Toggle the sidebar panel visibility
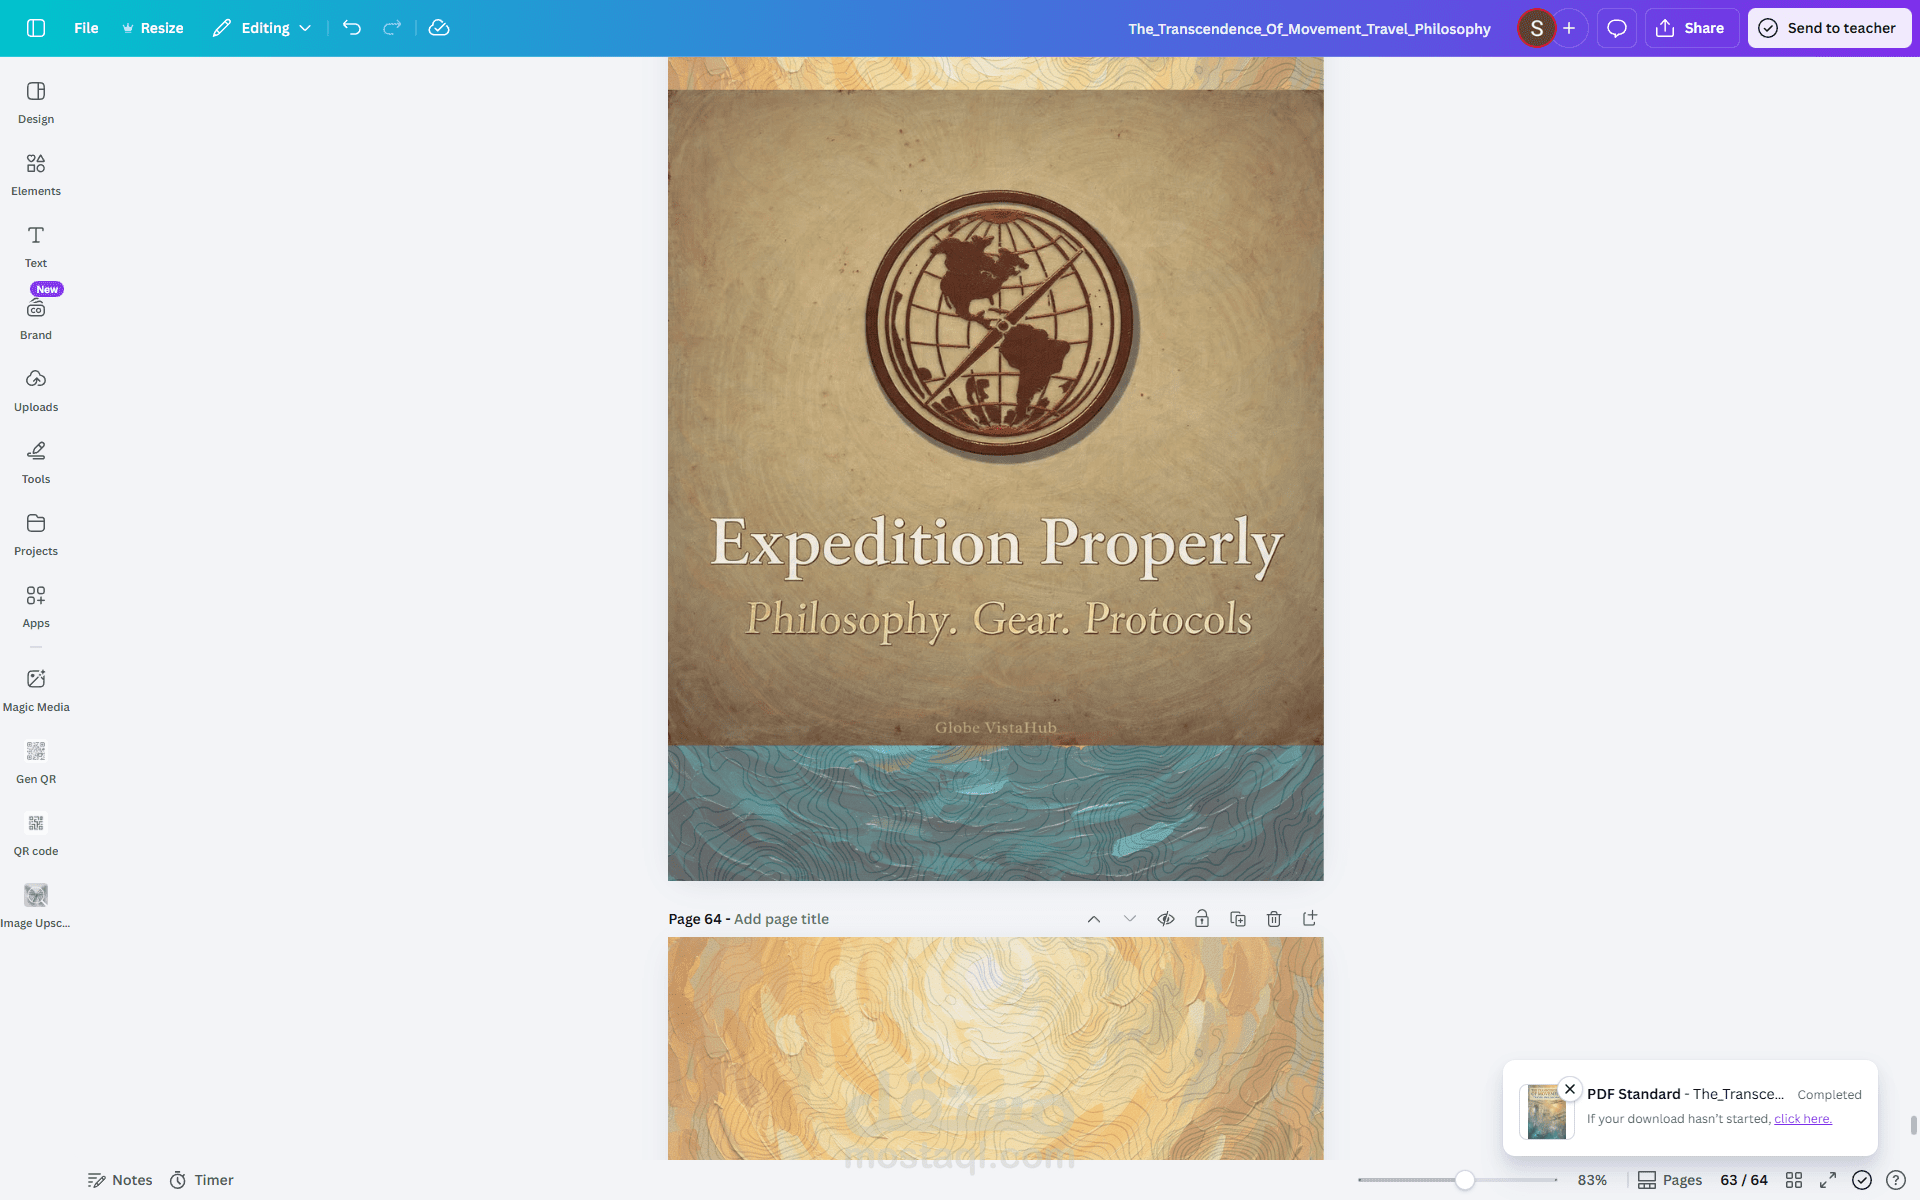Screen dimensions: 1920x1200 tap(36, 28)
